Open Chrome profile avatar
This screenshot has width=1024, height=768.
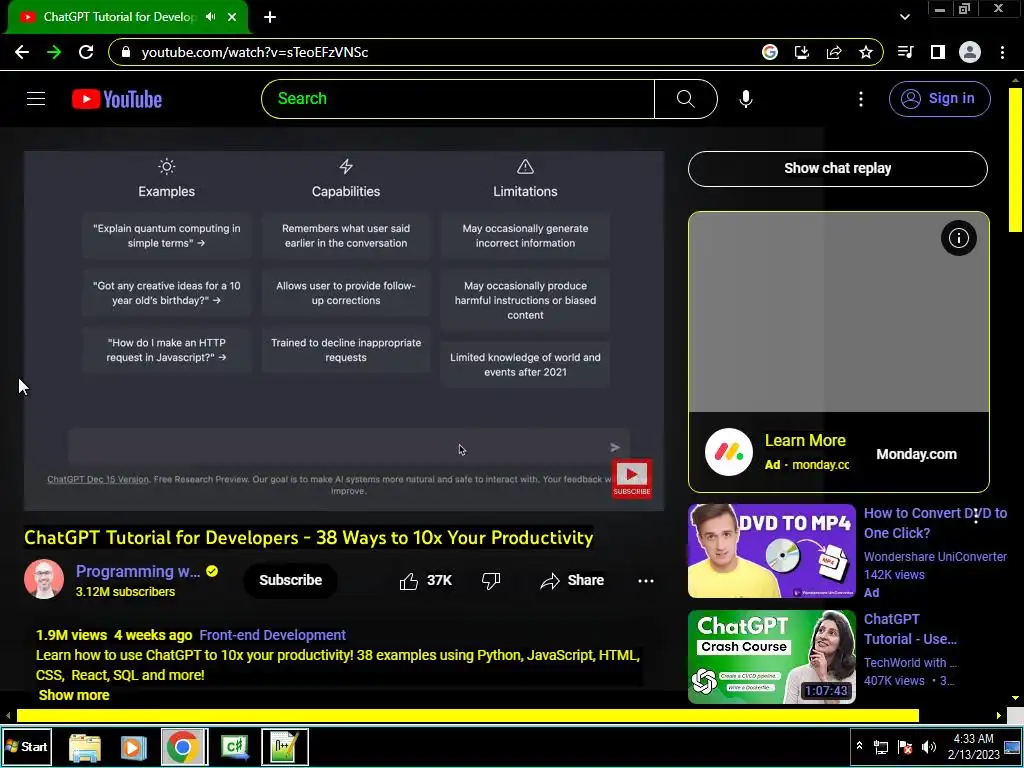(x=970, y=52)
